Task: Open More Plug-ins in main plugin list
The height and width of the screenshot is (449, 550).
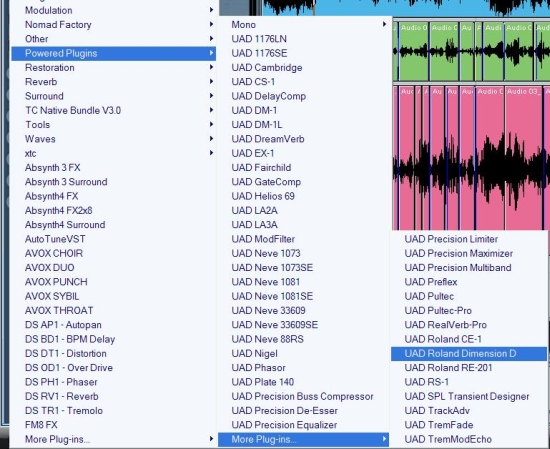Action: tap(113, 440)
